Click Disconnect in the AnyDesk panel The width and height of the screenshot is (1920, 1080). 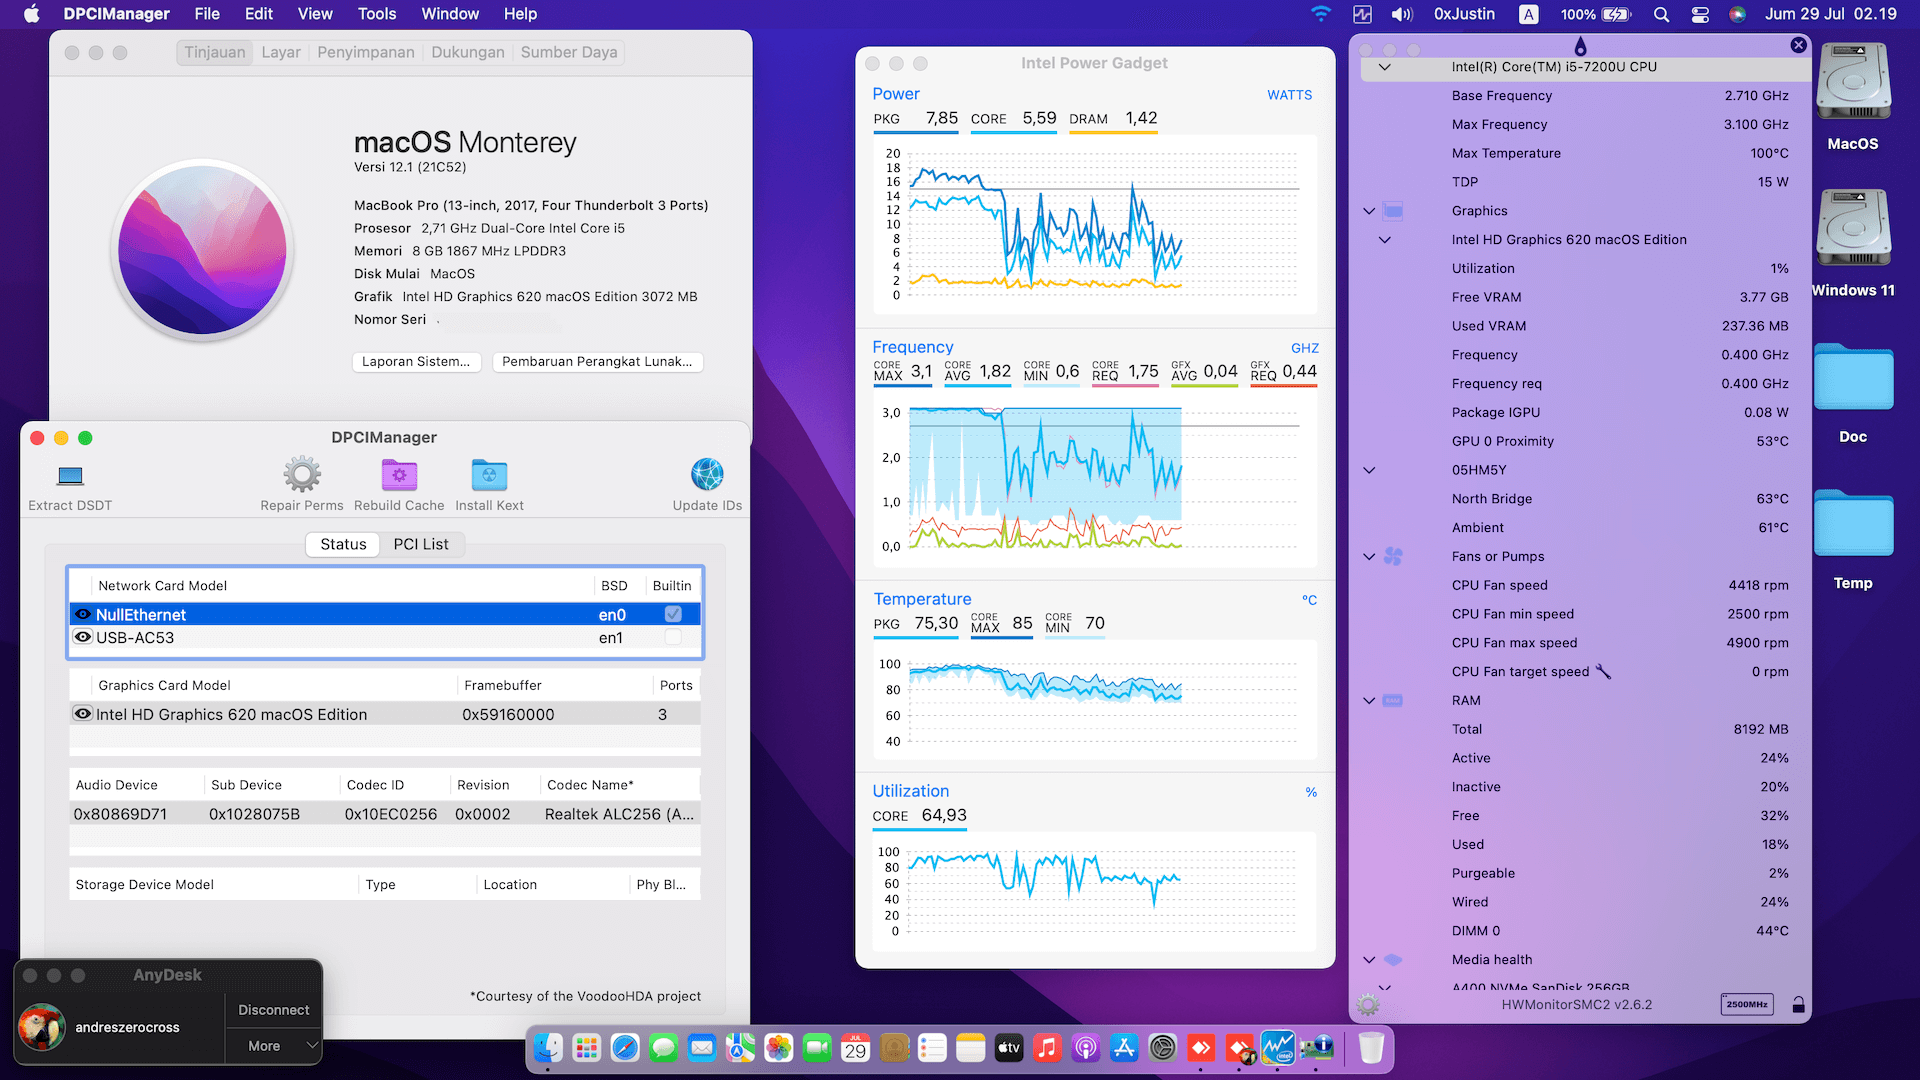pos(274,1010)
